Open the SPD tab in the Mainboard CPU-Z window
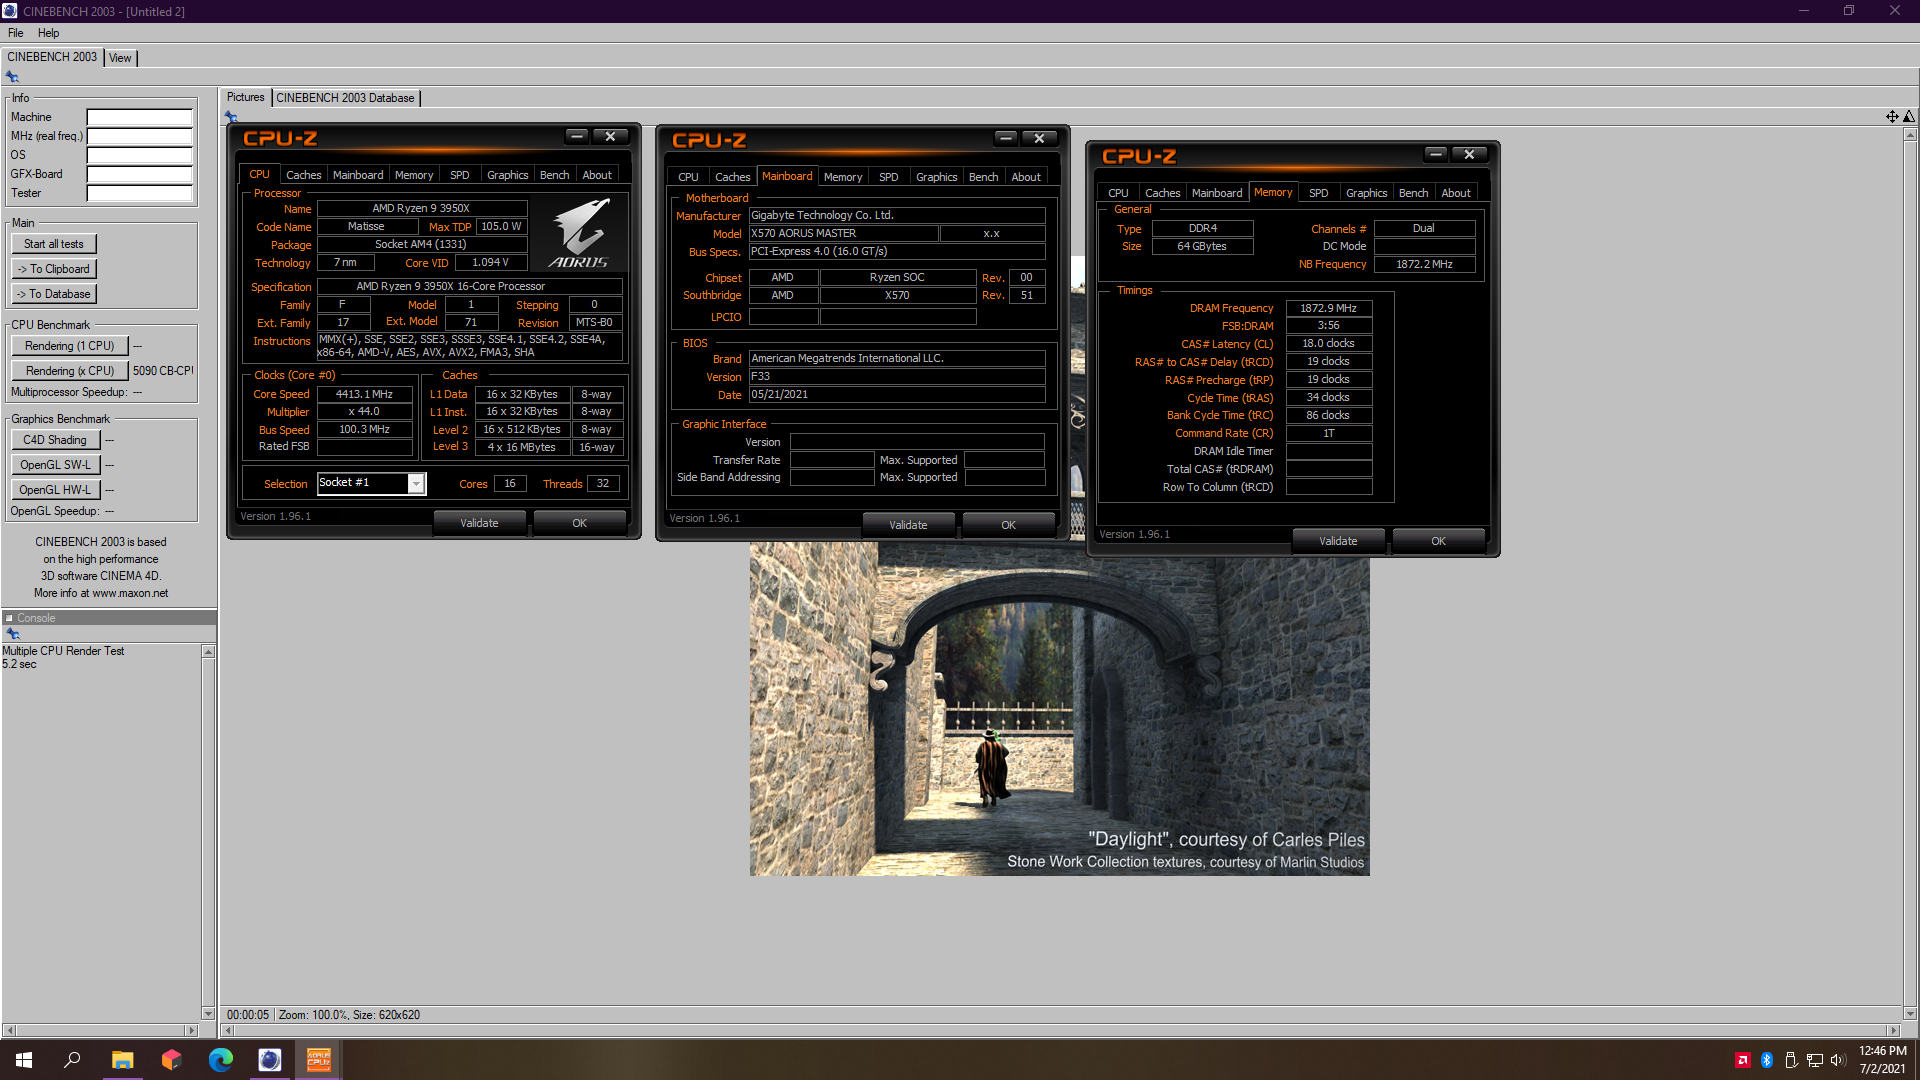The width and height of the screenshot is (1920, 1080). click(889, 177)
